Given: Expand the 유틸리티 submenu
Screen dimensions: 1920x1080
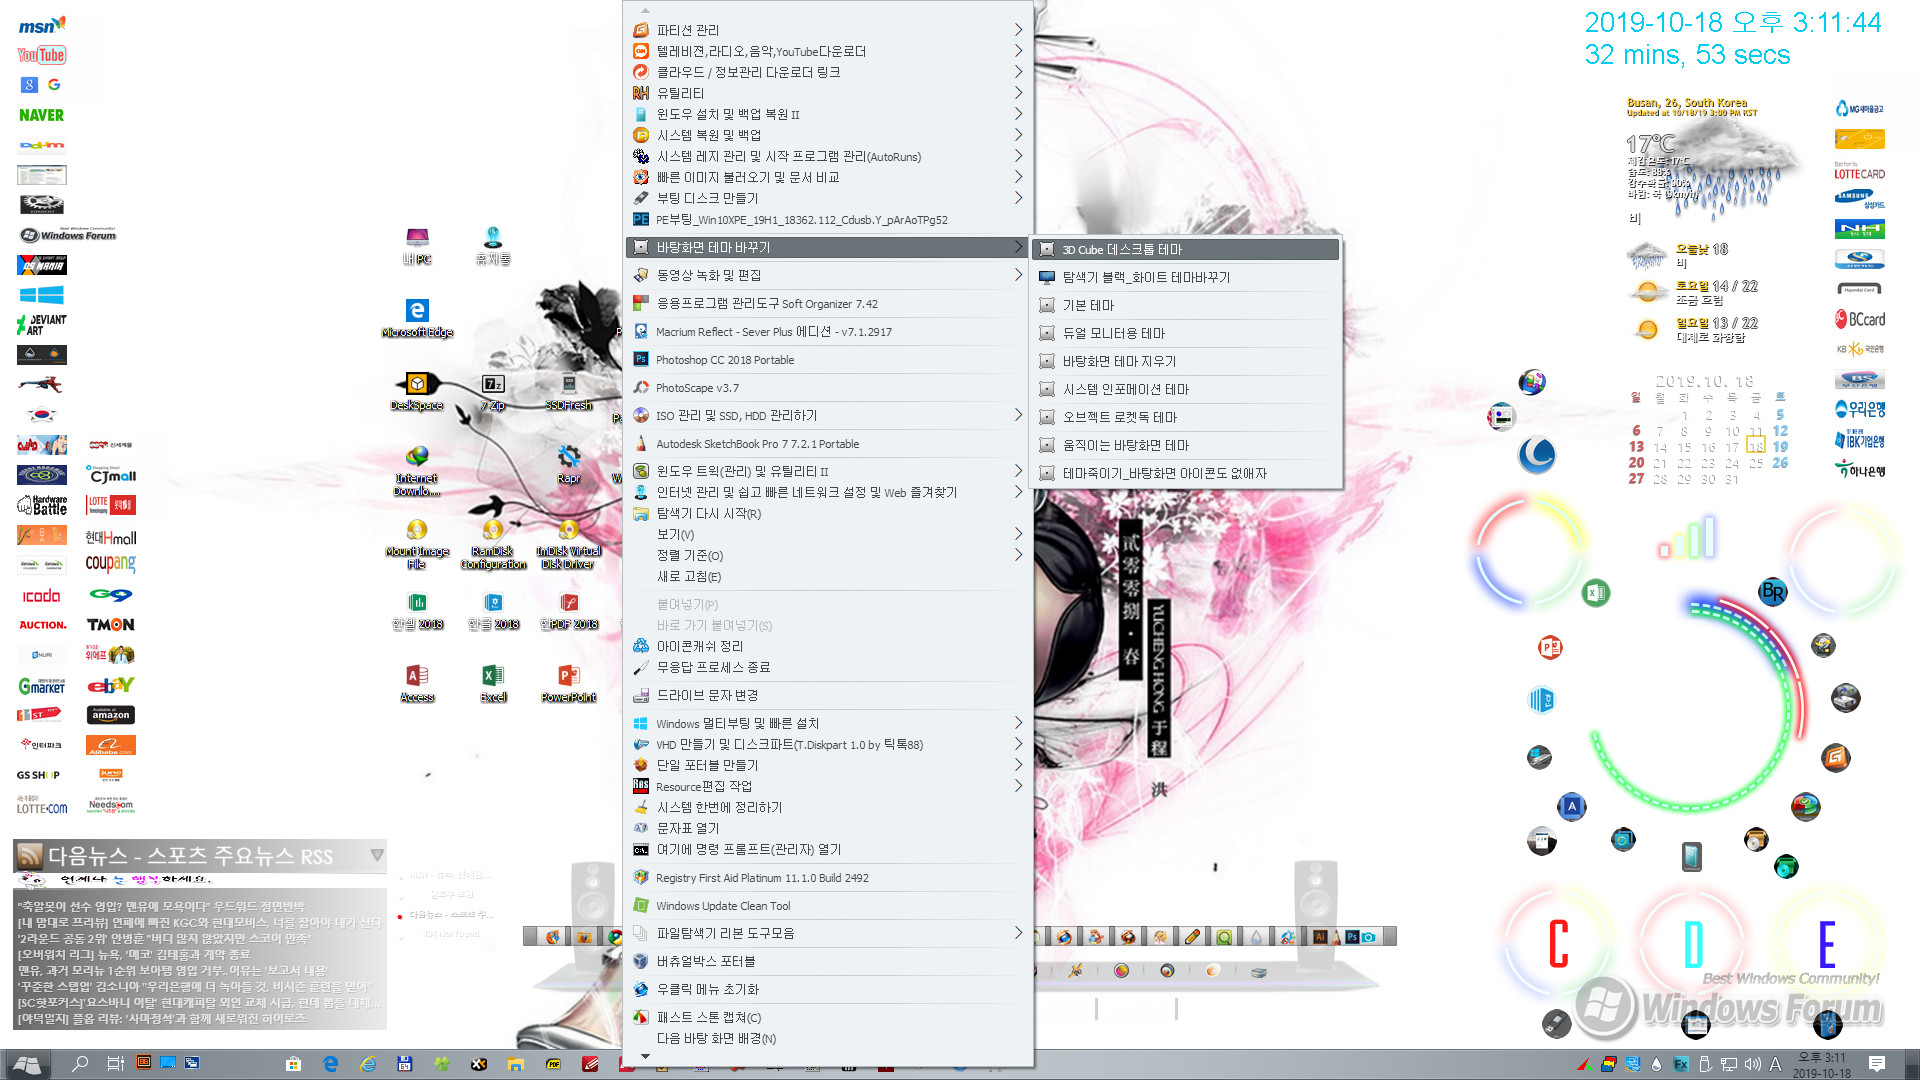Looking at the screenshot, I should click(828, 93).
